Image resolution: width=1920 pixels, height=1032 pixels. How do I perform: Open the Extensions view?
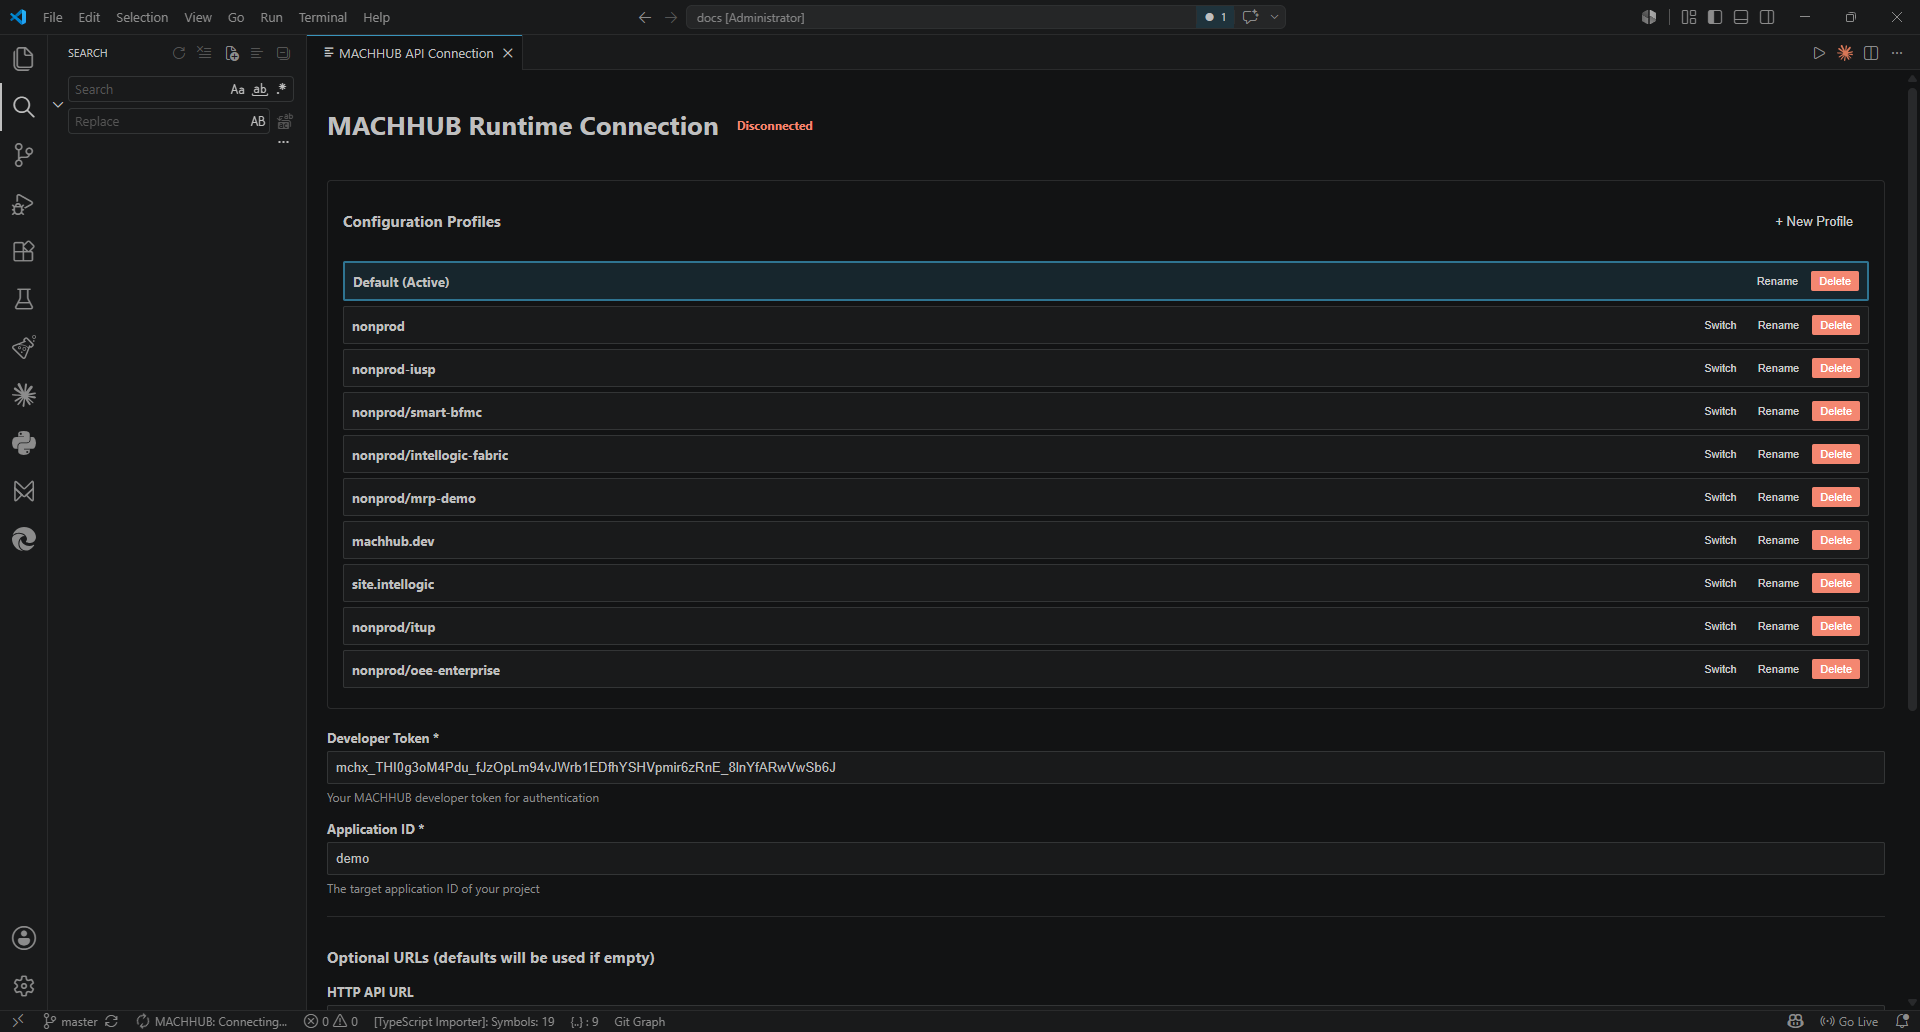[24, 251]
